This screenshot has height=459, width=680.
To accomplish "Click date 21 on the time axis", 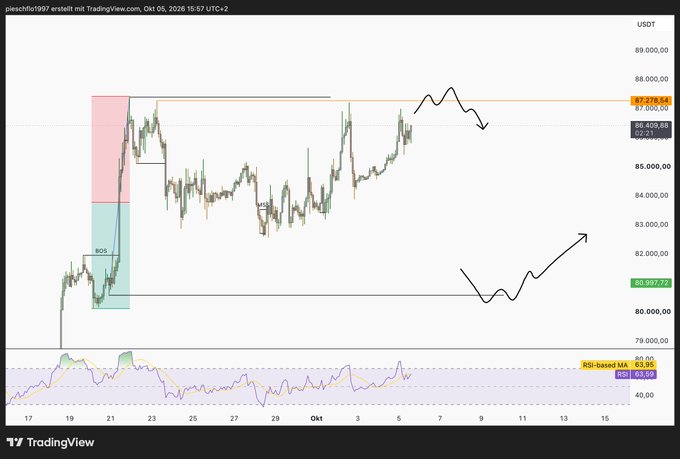I will [111, 419].
